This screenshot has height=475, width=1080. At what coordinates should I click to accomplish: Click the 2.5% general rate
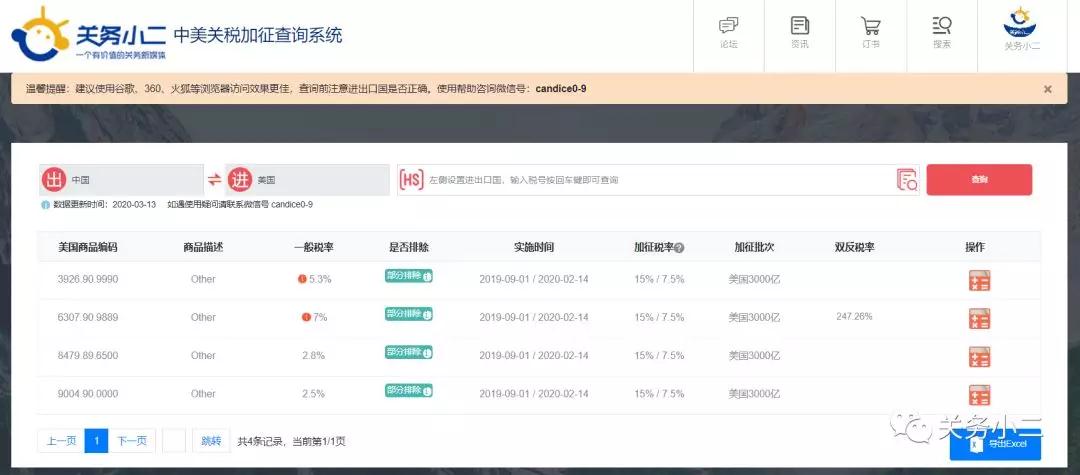coord(313,394)
